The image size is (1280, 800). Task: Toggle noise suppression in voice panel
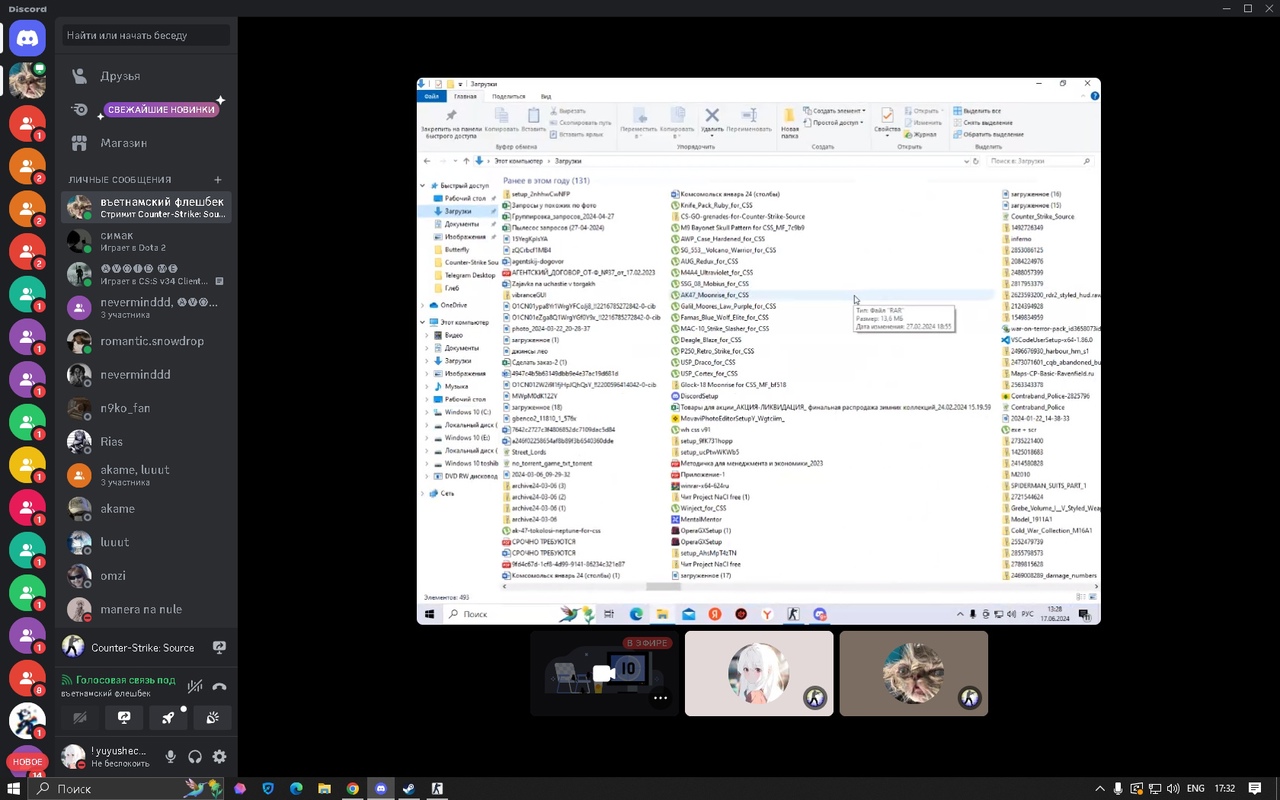(195, 686)
